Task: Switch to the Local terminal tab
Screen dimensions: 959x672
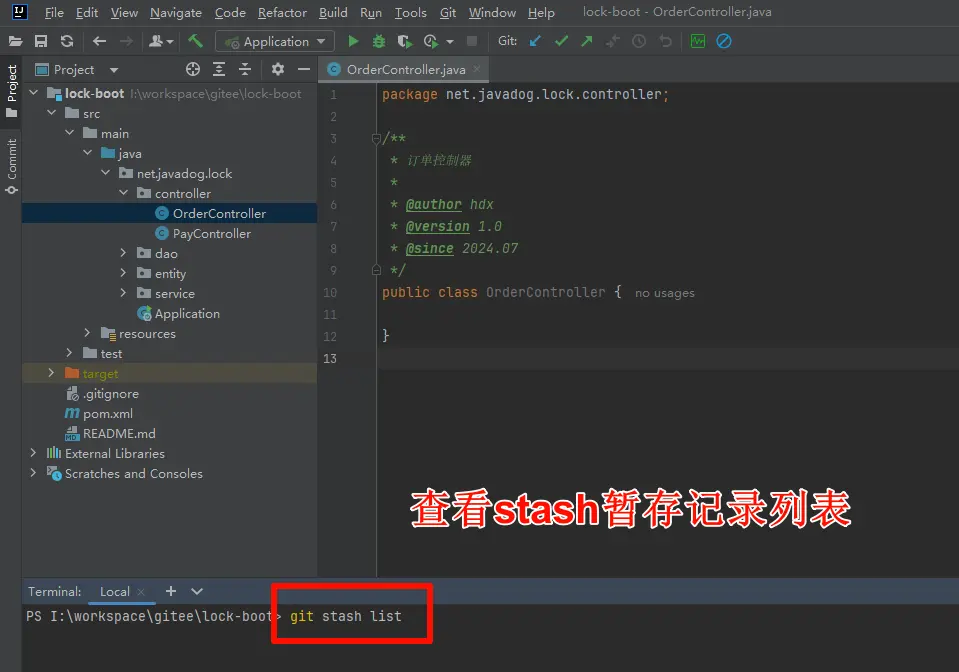Action: (x=114, y=591)
